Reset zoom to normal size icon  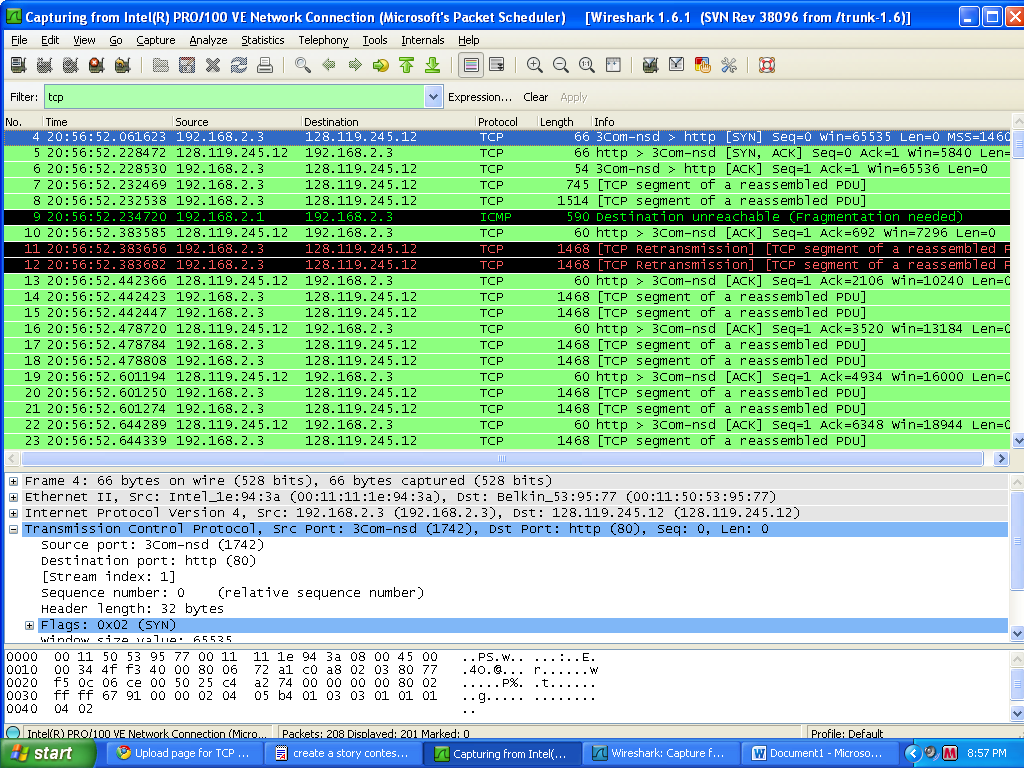tap(586, 65)
